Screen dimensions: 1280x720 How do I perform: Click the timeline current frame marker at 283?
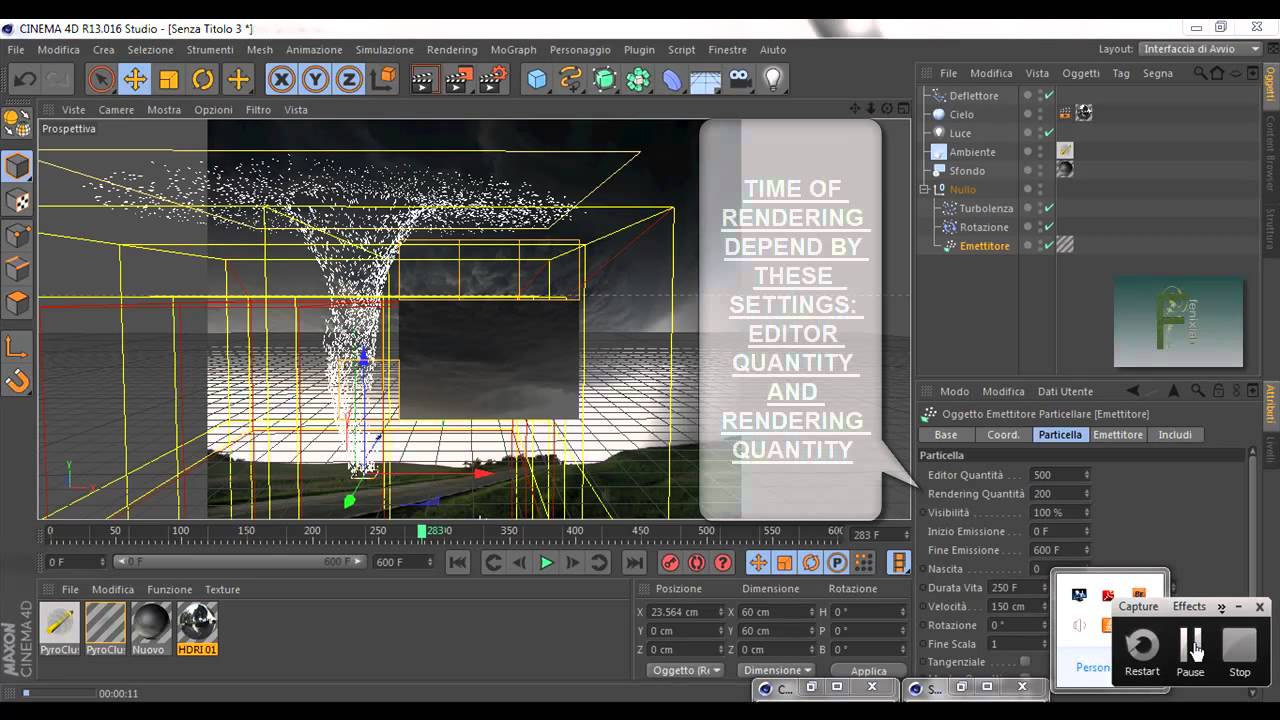coord(422,531)
